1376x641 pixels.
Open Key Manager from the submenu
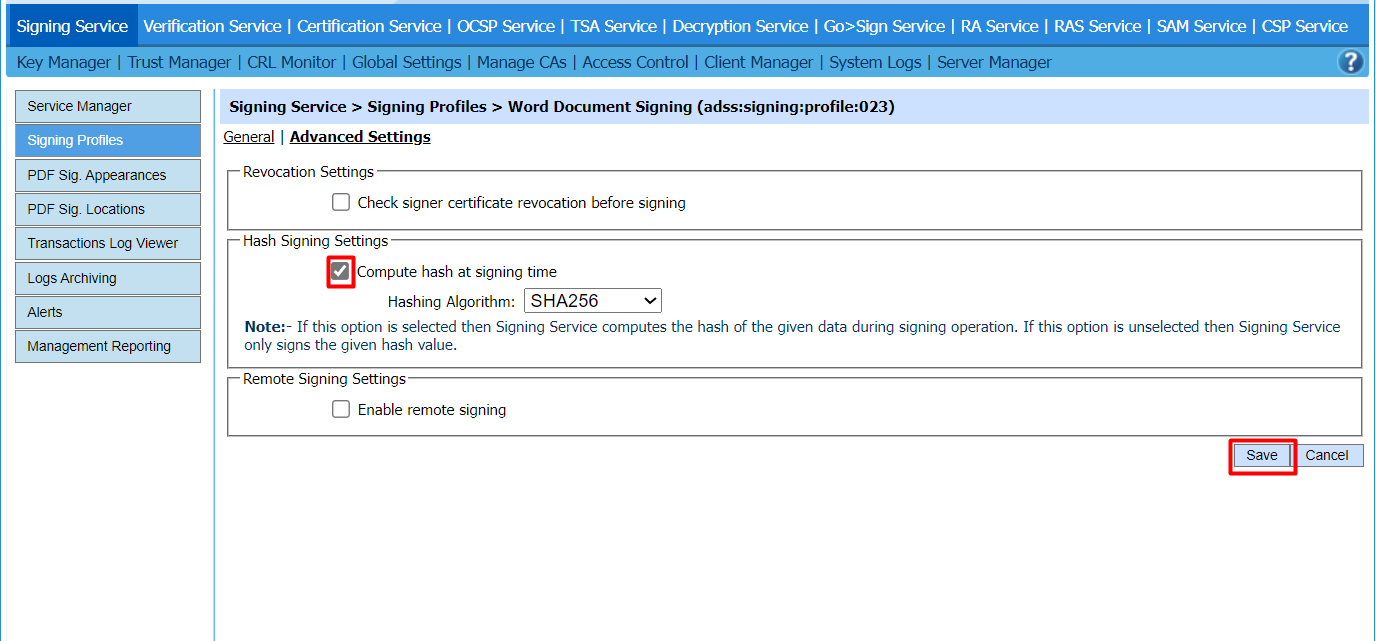coord(64,62)
